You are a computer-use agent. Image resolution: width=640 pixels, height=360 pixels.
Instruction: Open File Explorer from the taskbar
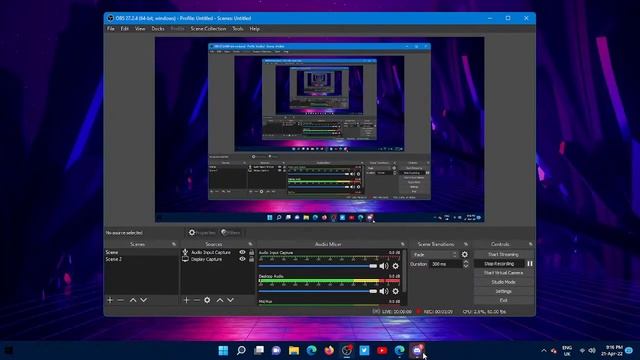pos(294,350)
